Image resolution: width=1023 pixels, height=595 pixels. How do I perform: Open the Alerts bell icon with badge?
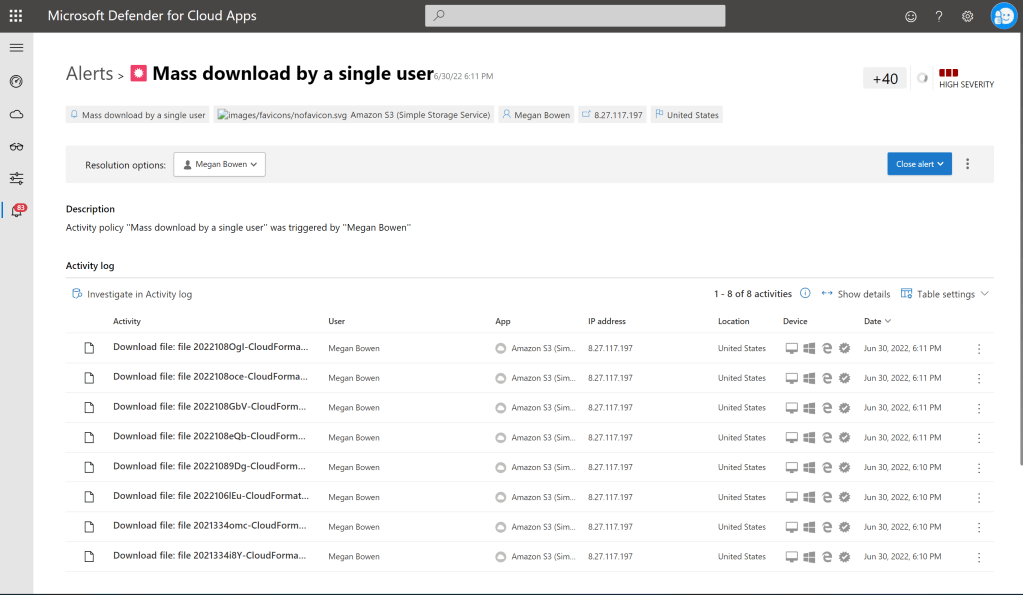[x=17, y=211]
